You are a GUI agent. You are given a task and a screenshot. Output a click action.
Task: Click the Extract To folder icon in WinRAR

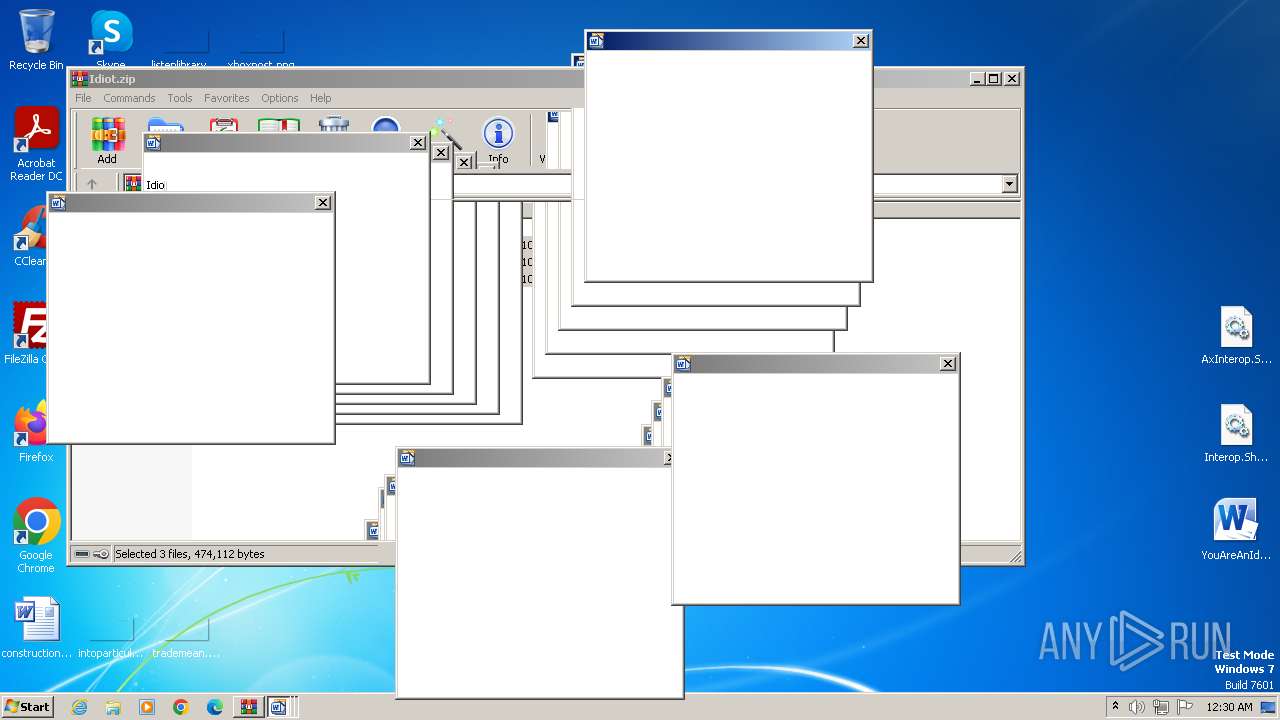[x=166, y=124]
